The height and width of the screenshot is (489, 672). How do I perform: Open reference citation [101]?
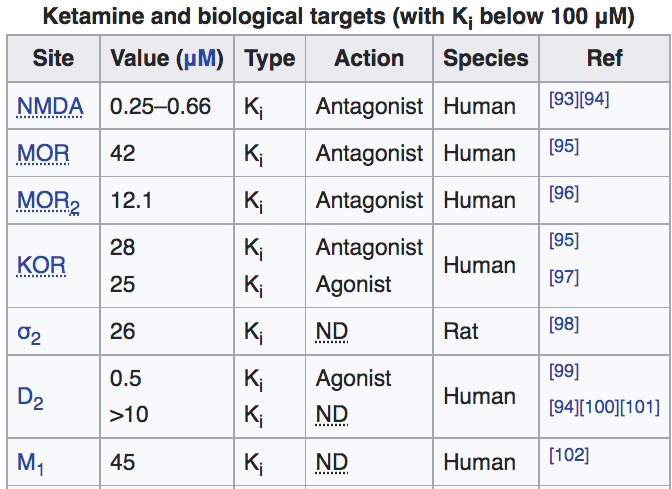pos(640,407)
